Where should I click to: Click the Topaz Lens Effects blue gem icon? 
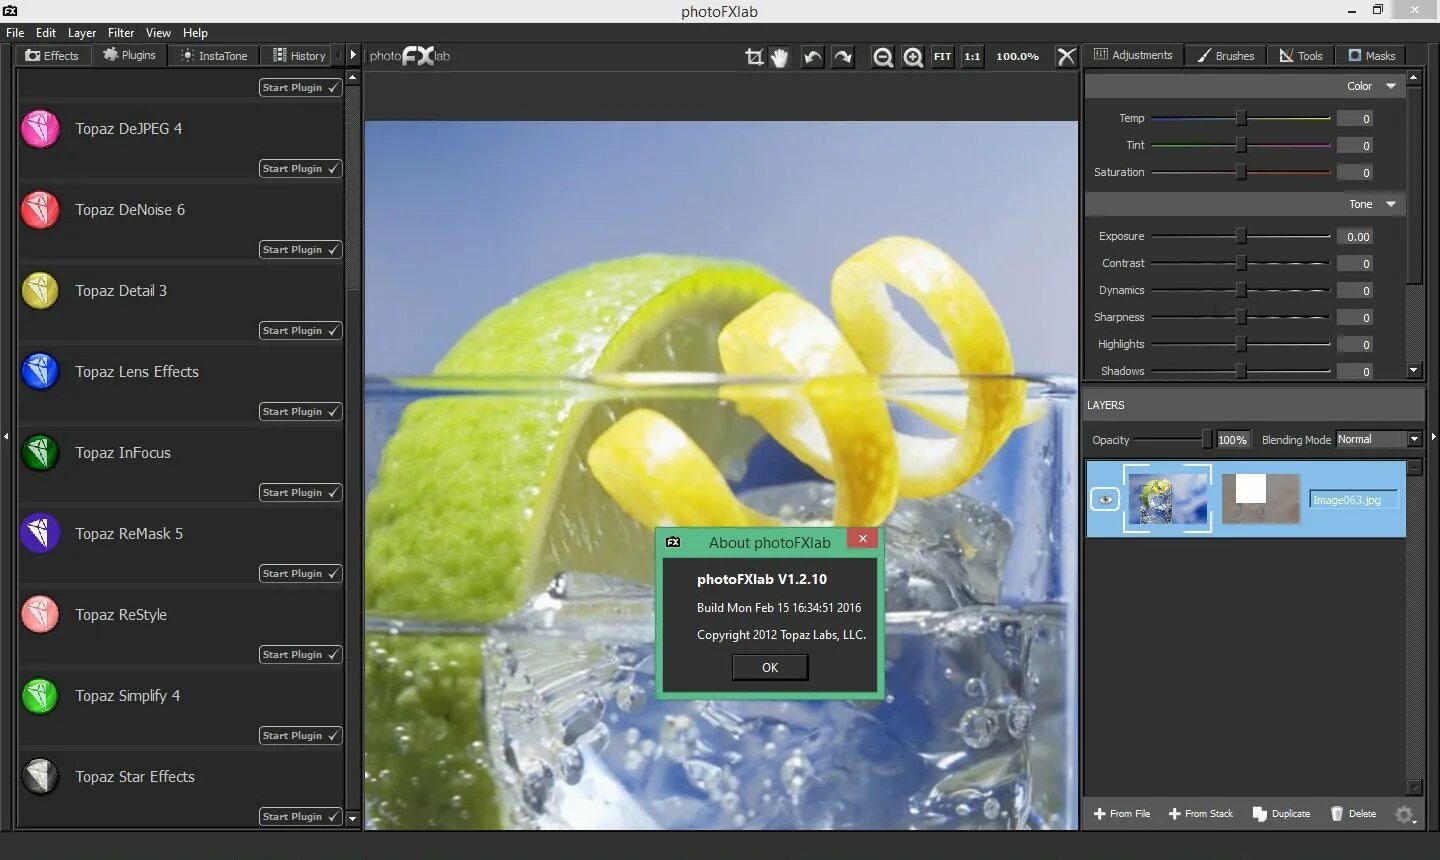coord(40,372)
